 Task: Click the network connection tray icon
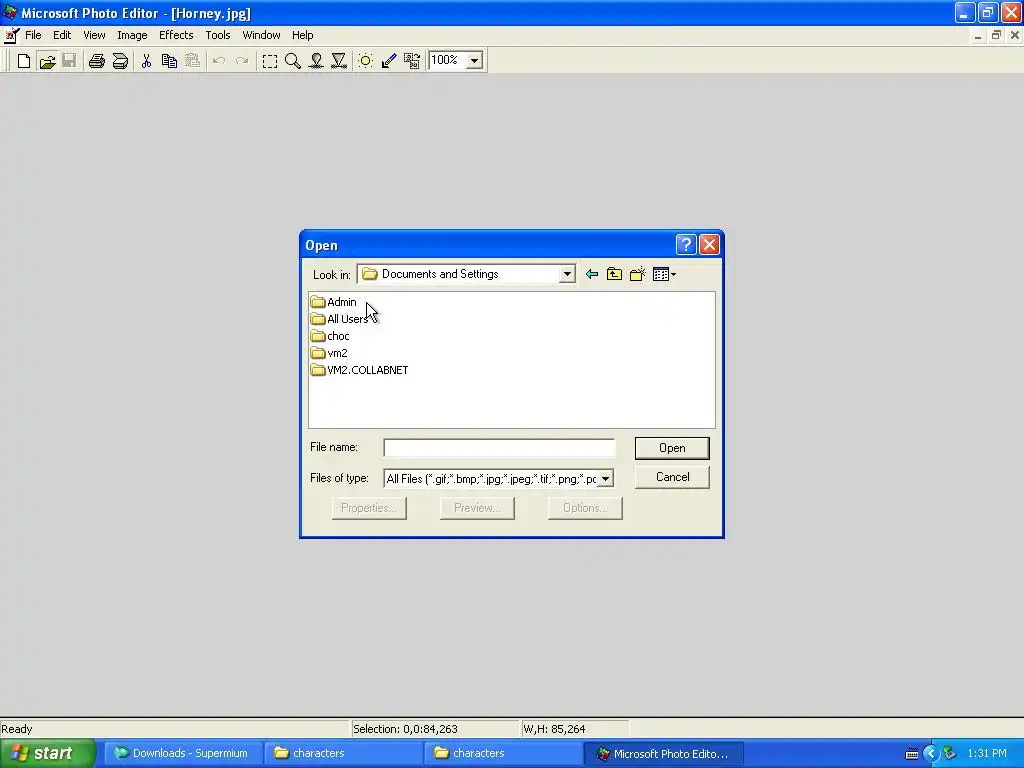coord(950,754)
